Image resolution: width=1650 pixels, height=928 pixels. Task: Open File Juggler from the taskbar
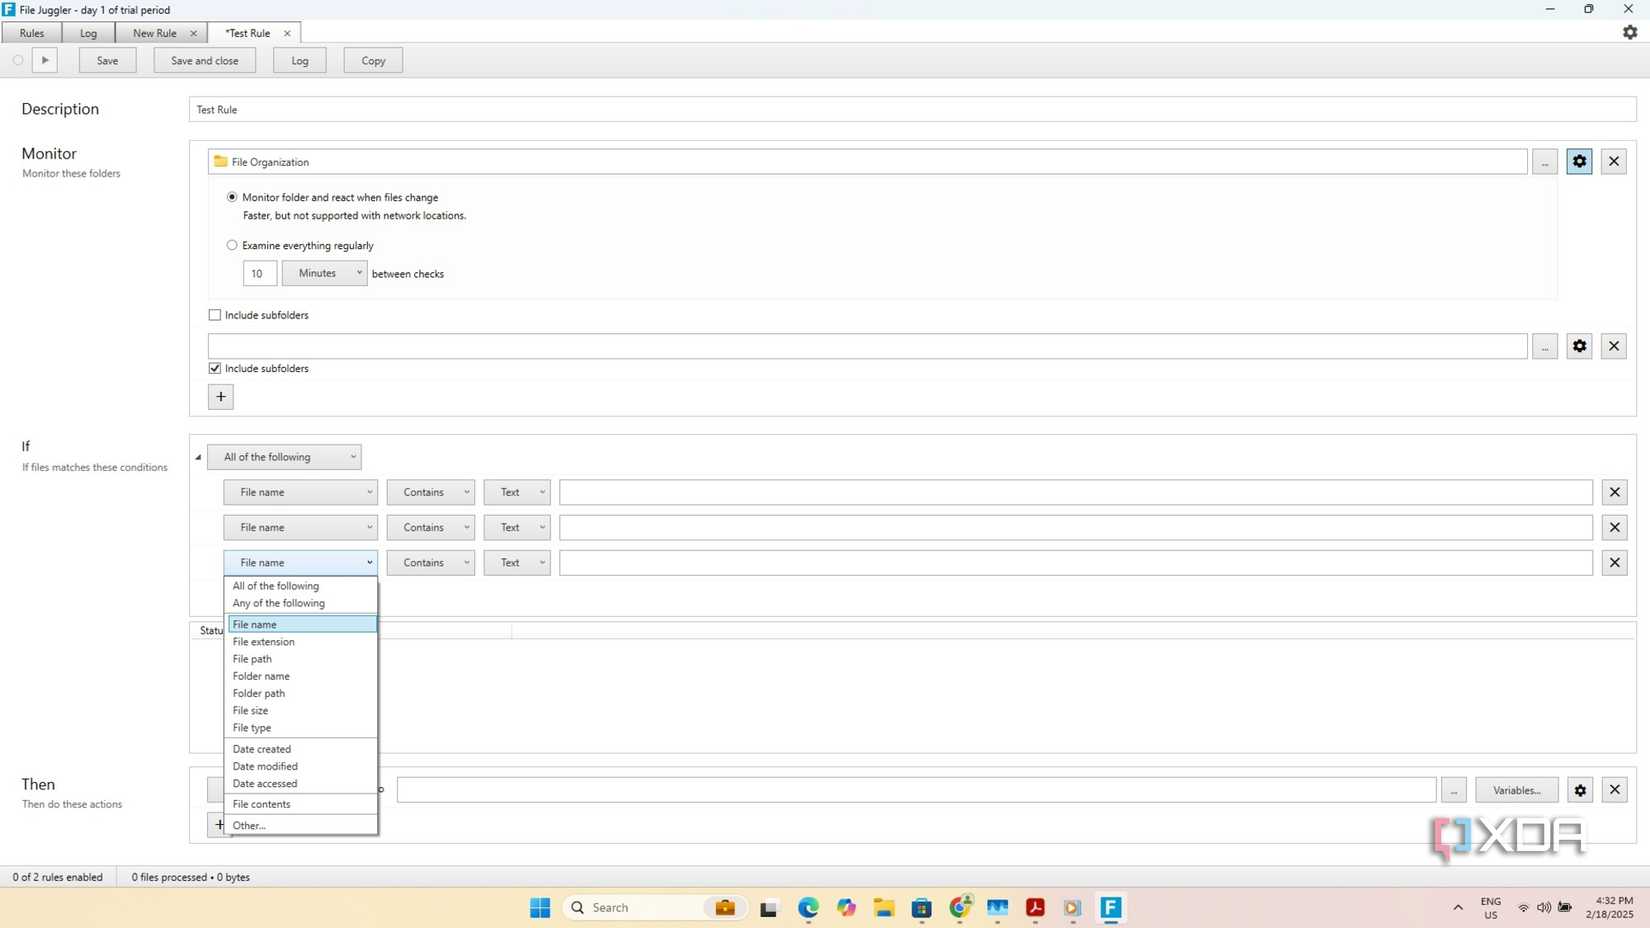click(x=1110, y=907)
